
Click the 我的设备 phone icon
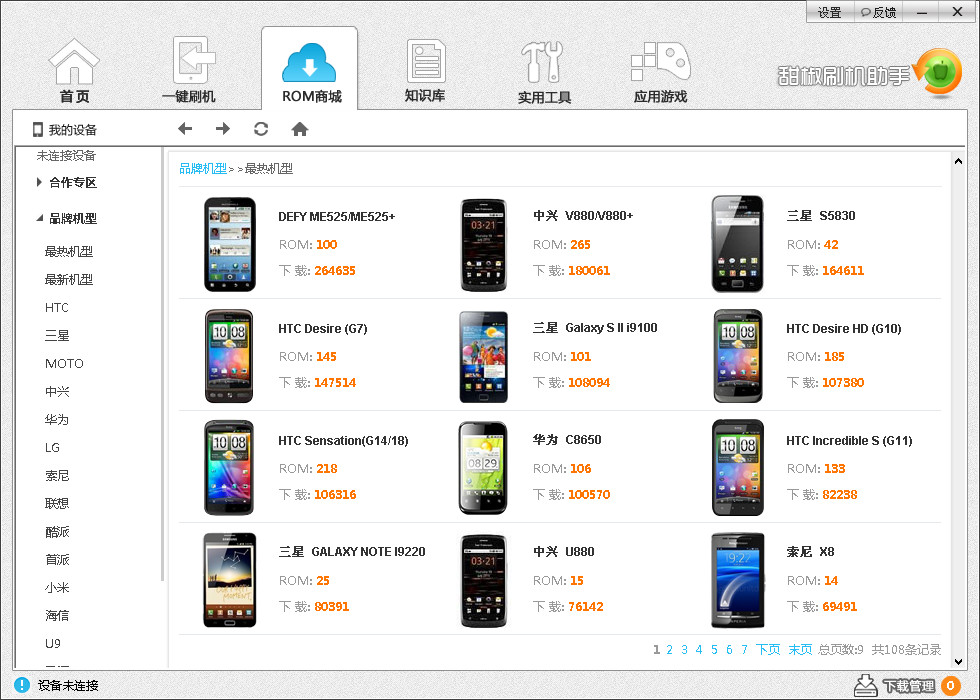tap(38, 129)
